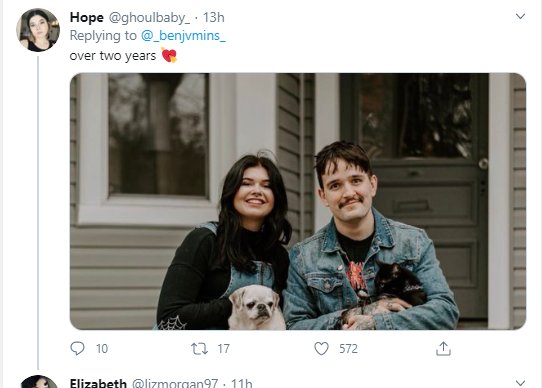
Task: Expand the chevron menu on Hope's tweet
Action: tap(520, 16)
